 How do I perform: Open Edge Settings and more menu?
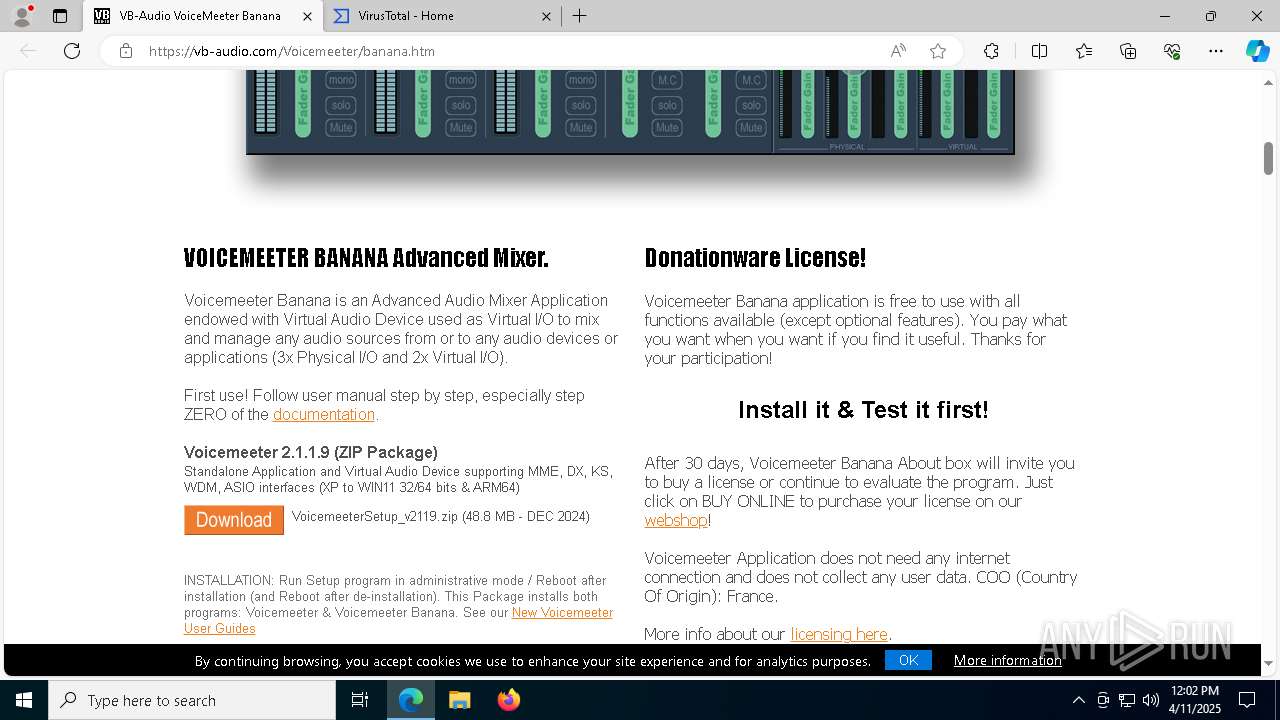pyautogui.click(x=1216, y=51)
